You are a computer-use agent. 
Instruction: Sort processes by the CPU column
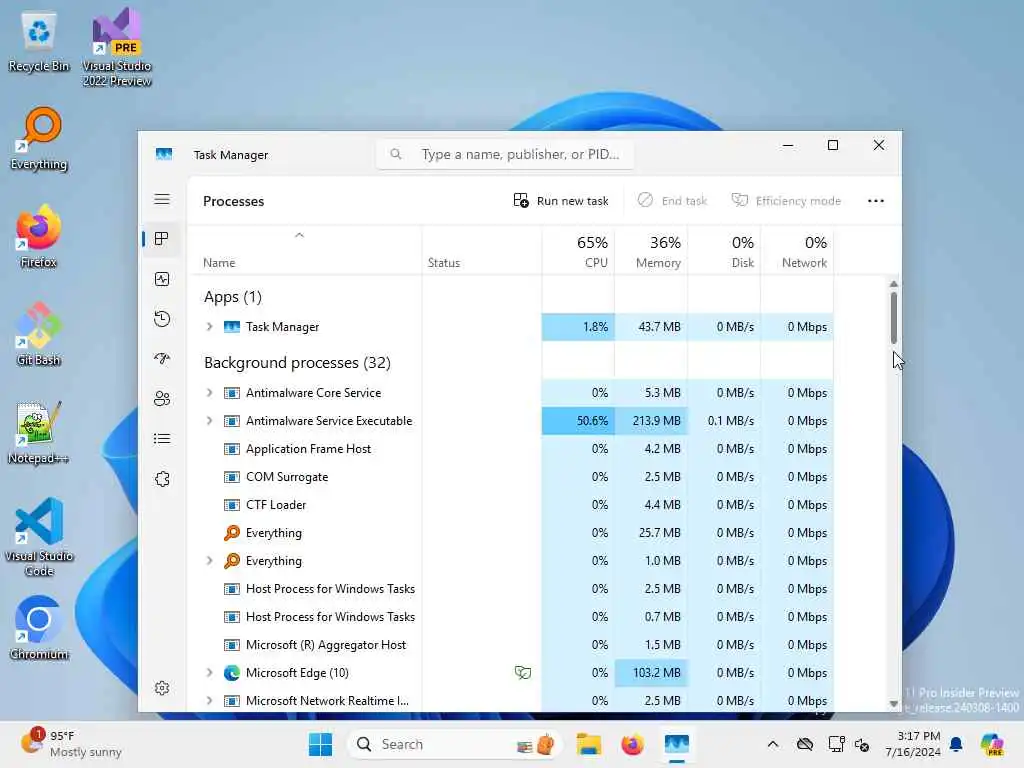click(x=578, y=251)
